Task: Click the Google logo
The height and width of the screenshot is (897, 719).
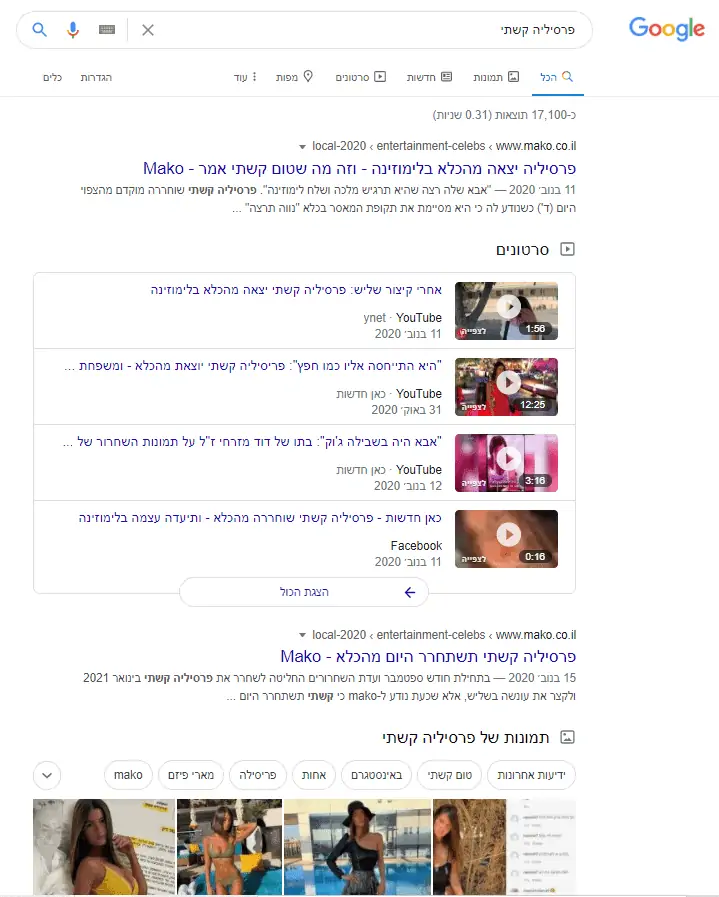Action: click(x=666, y=29)
